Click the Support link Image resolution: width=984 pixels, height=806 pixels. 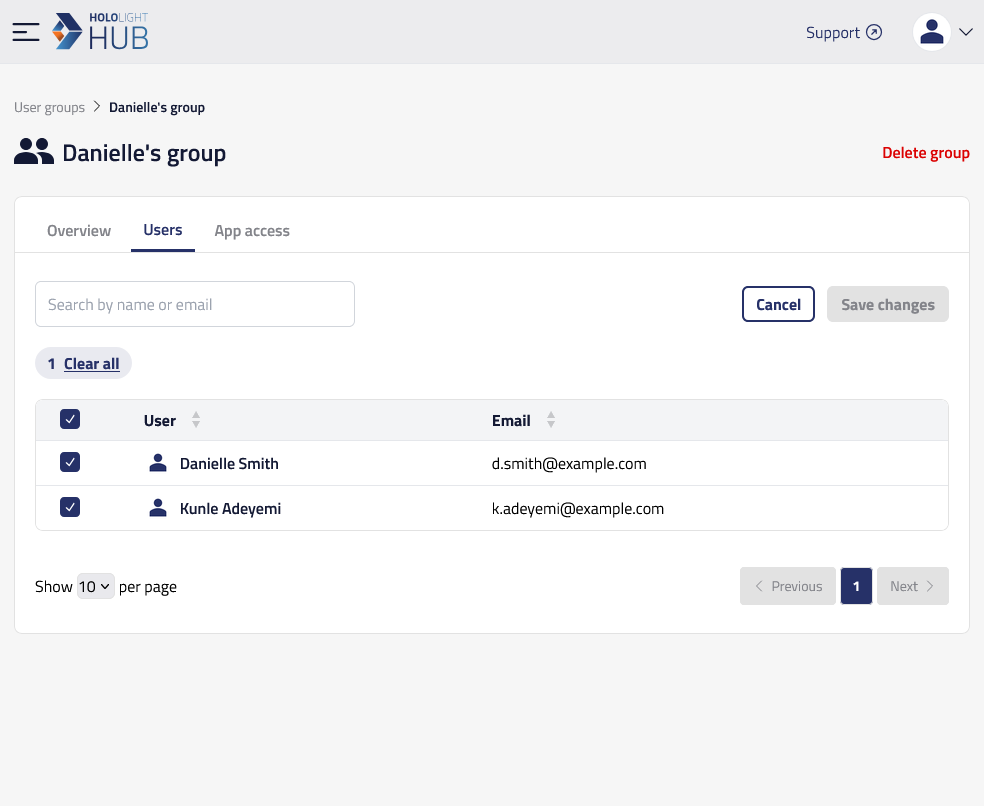click(833, 33)
